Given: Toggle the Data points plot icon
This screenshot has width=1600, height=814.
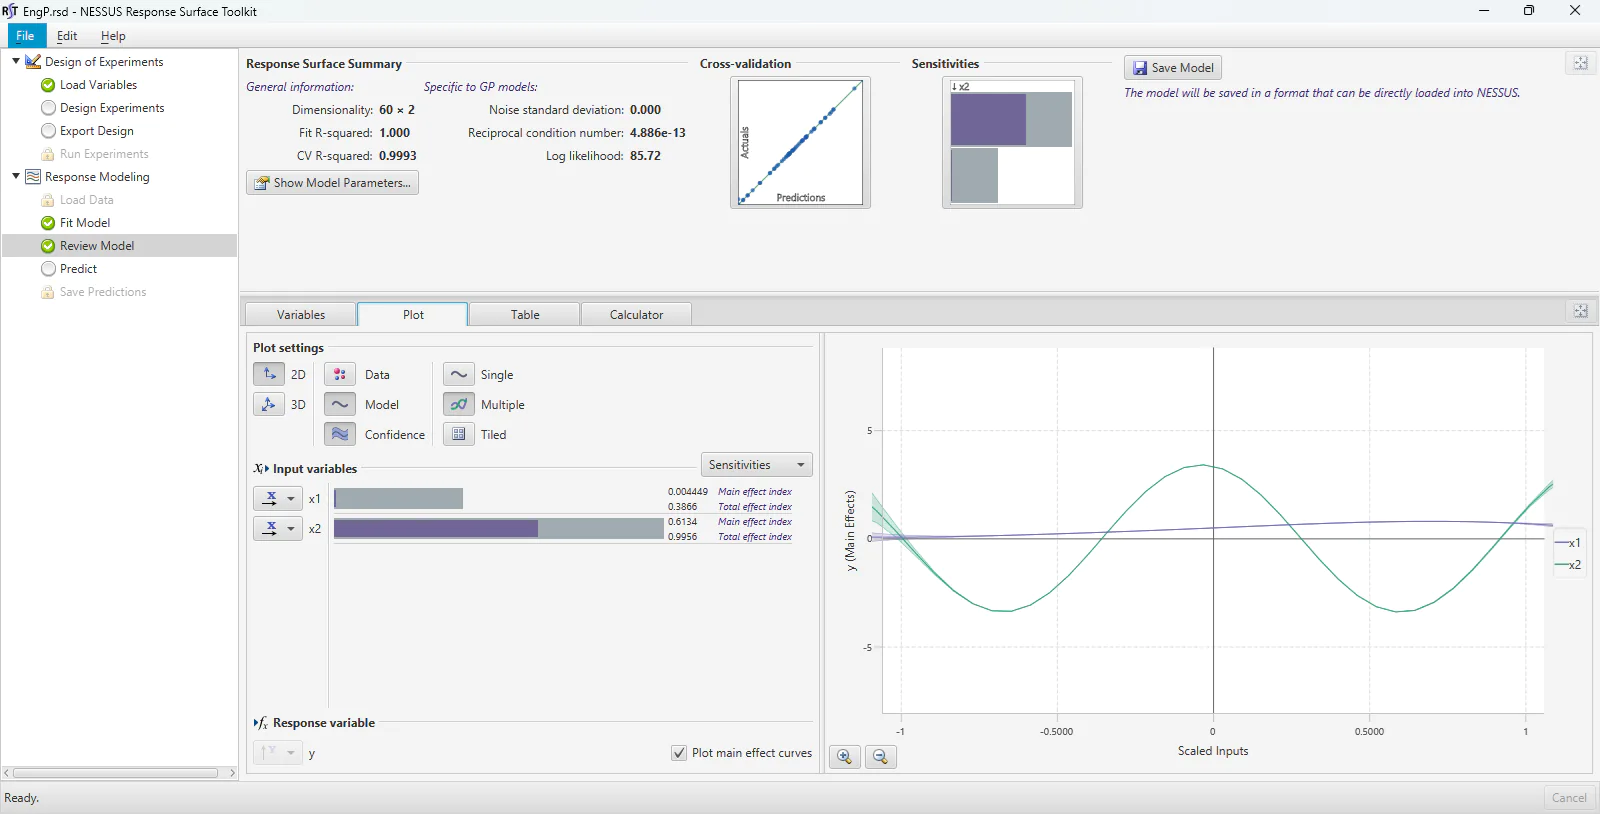Looking at the screenshot, I should [340, 374].
